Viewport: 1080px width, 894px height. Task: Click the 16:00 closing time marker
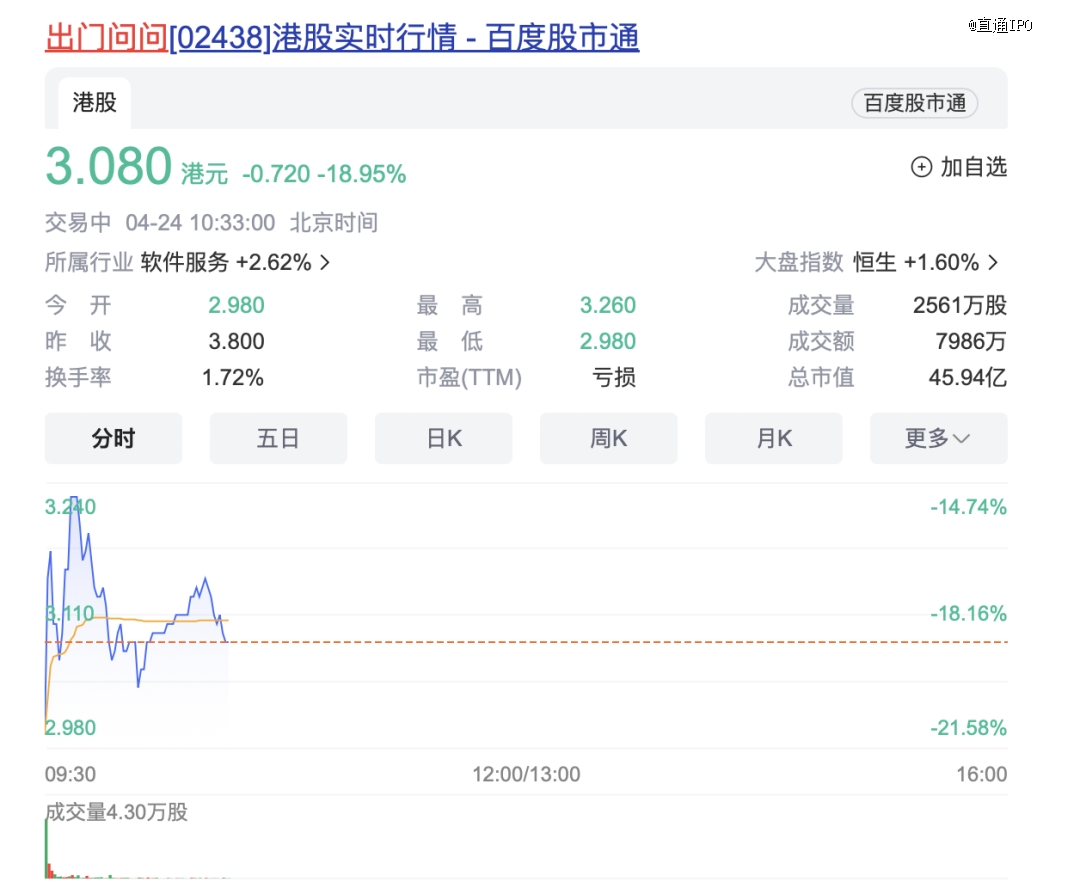click(981, 774)
